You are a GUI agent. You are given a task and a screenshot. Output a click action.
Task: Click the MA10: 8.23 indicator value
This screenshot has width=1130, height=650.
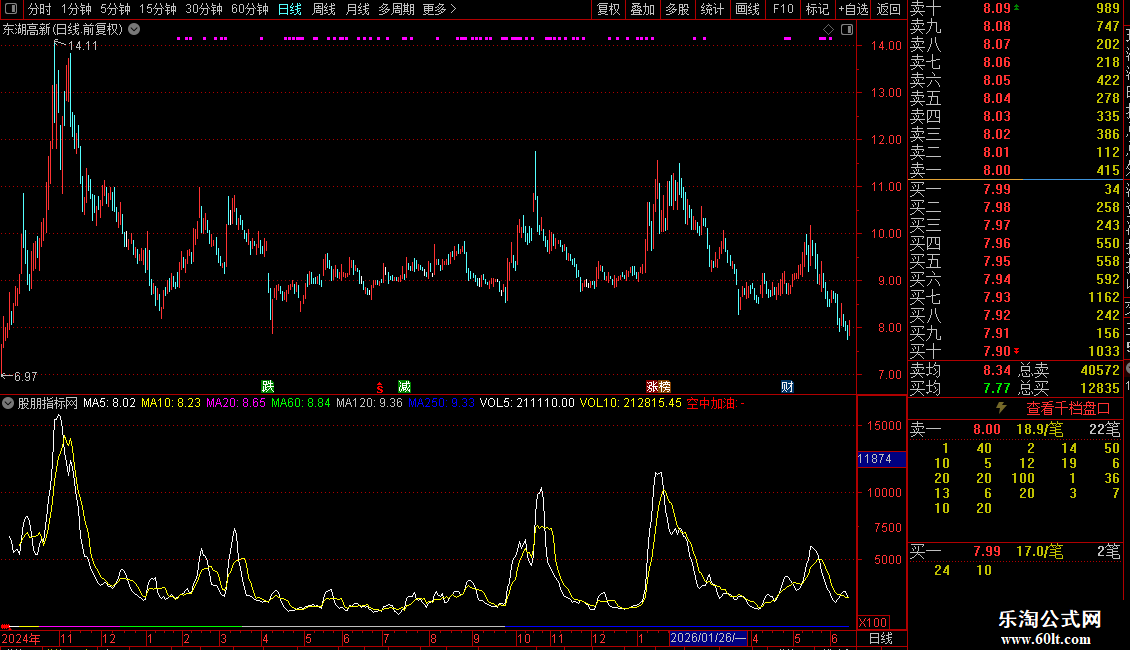click(x=171, y=403)
